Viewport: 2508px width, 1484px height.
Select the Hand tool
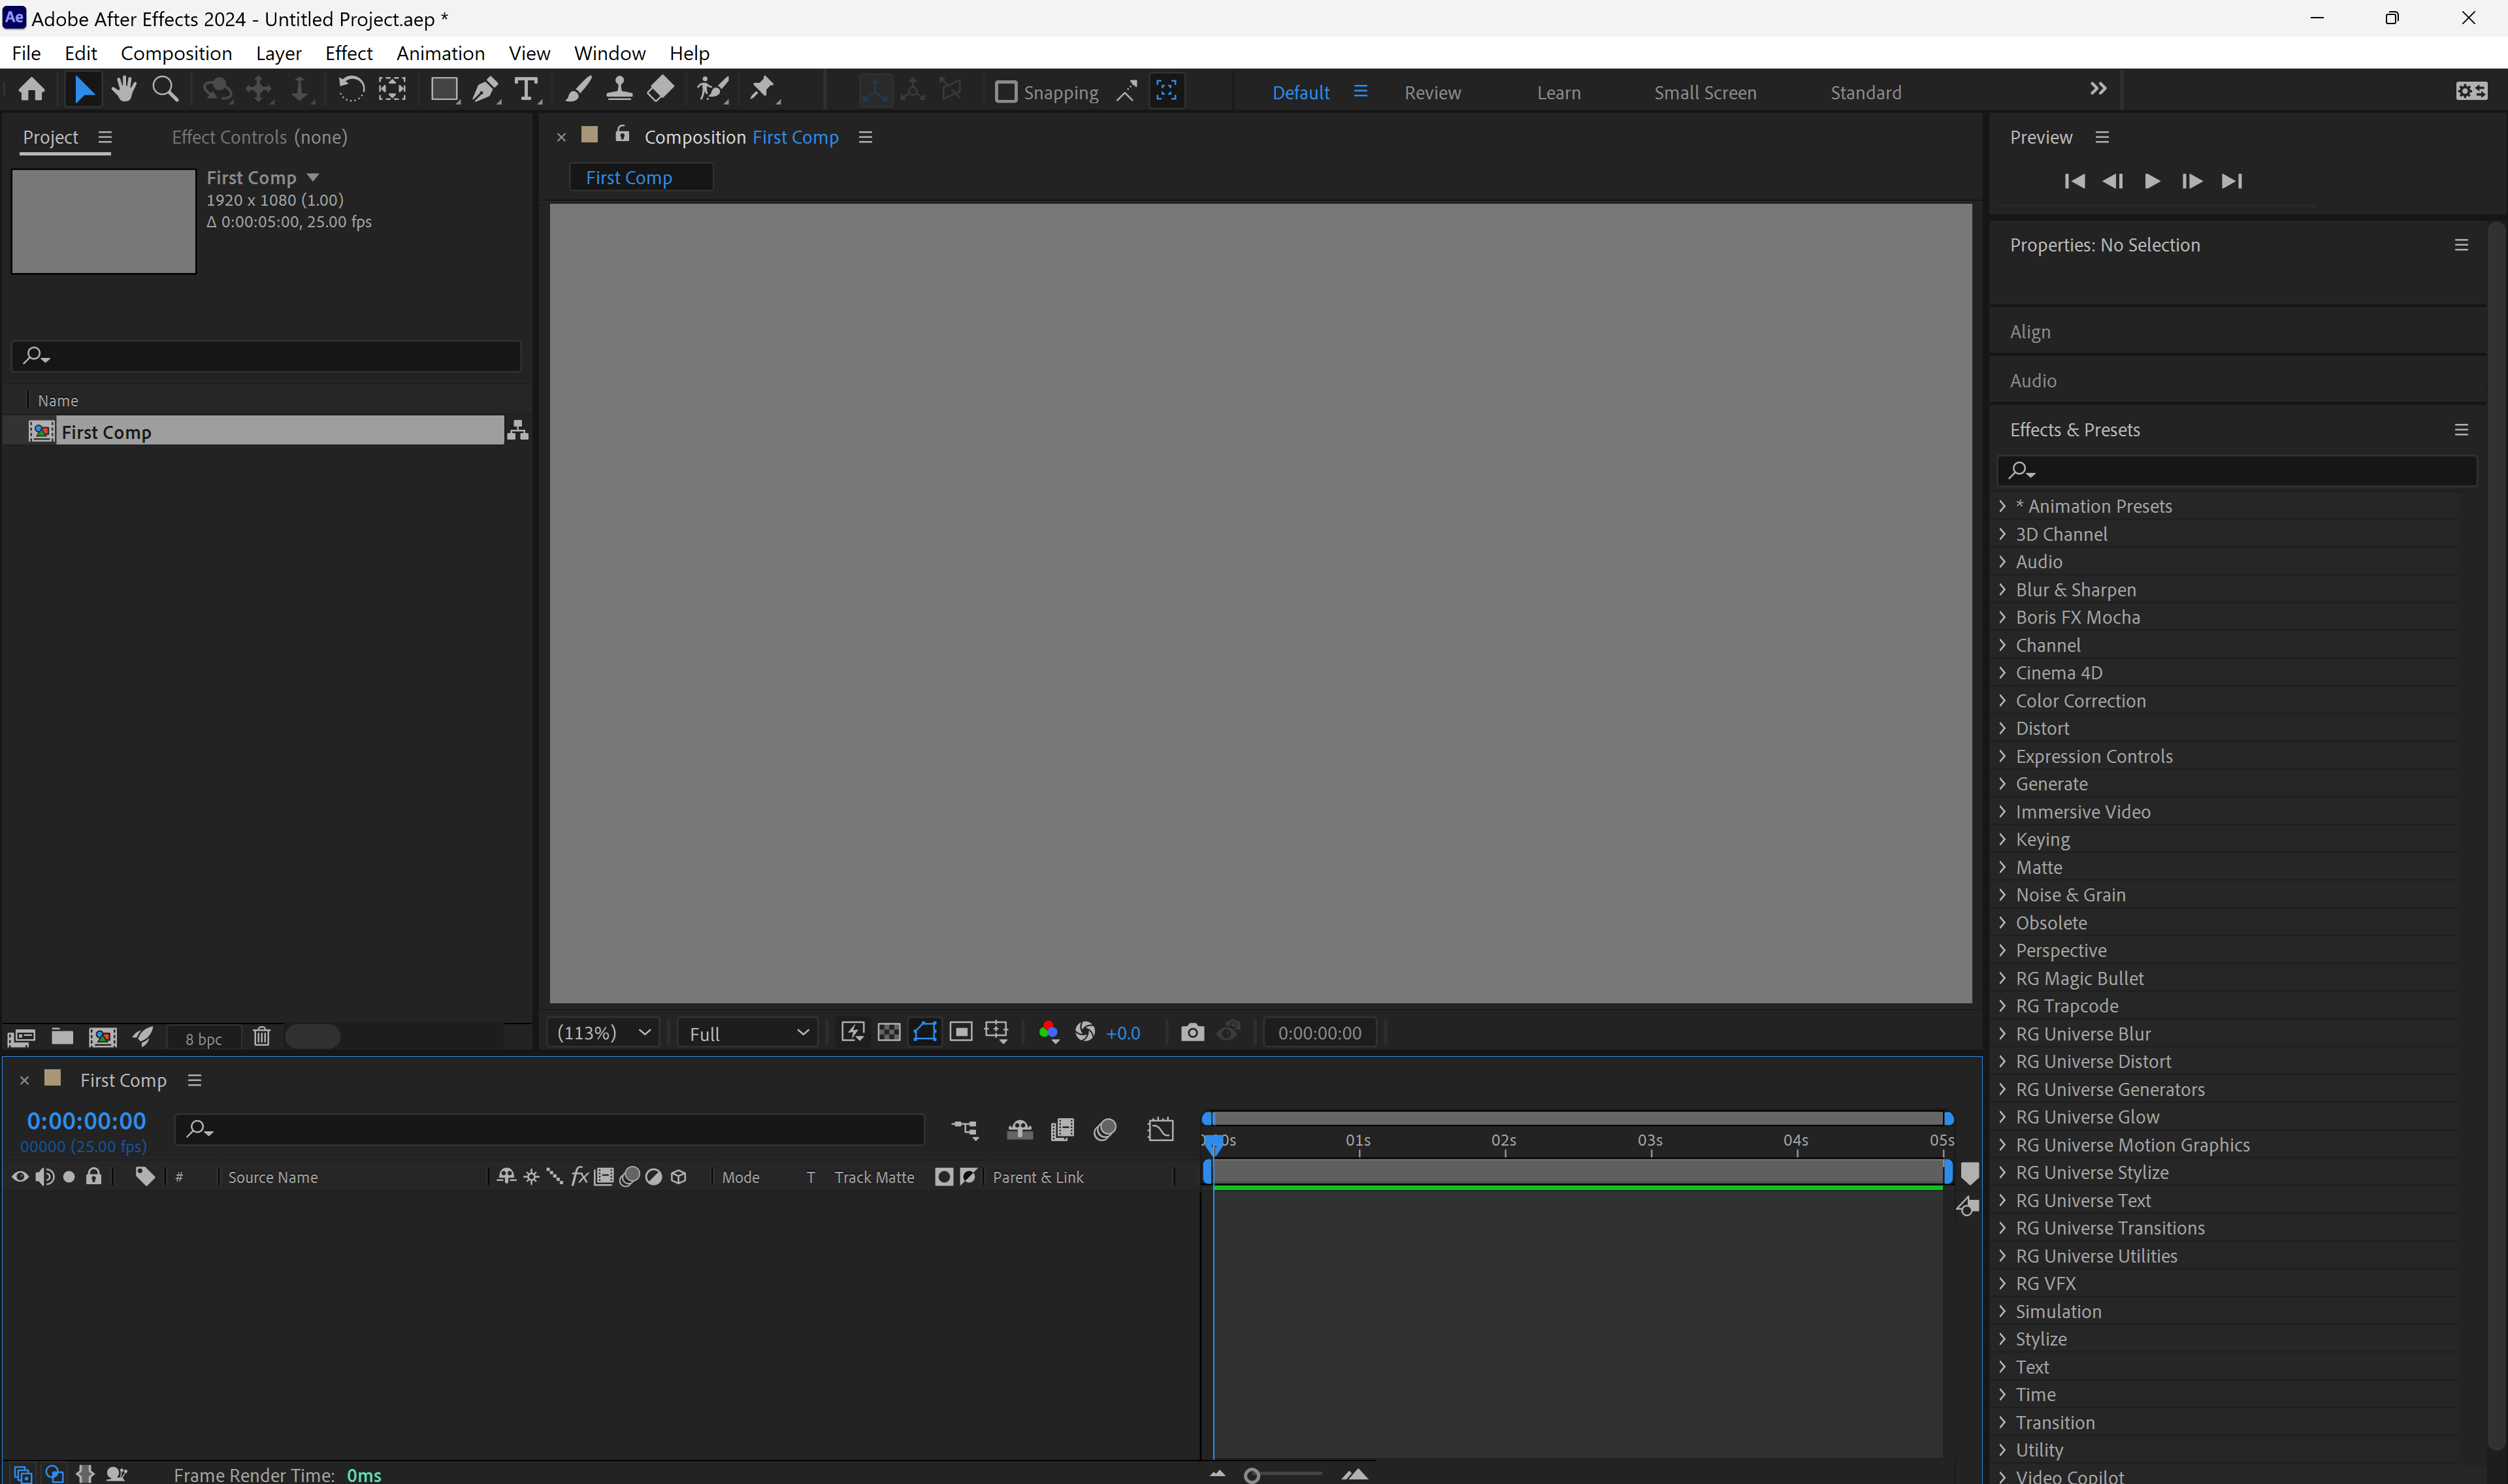coord(124,89)
